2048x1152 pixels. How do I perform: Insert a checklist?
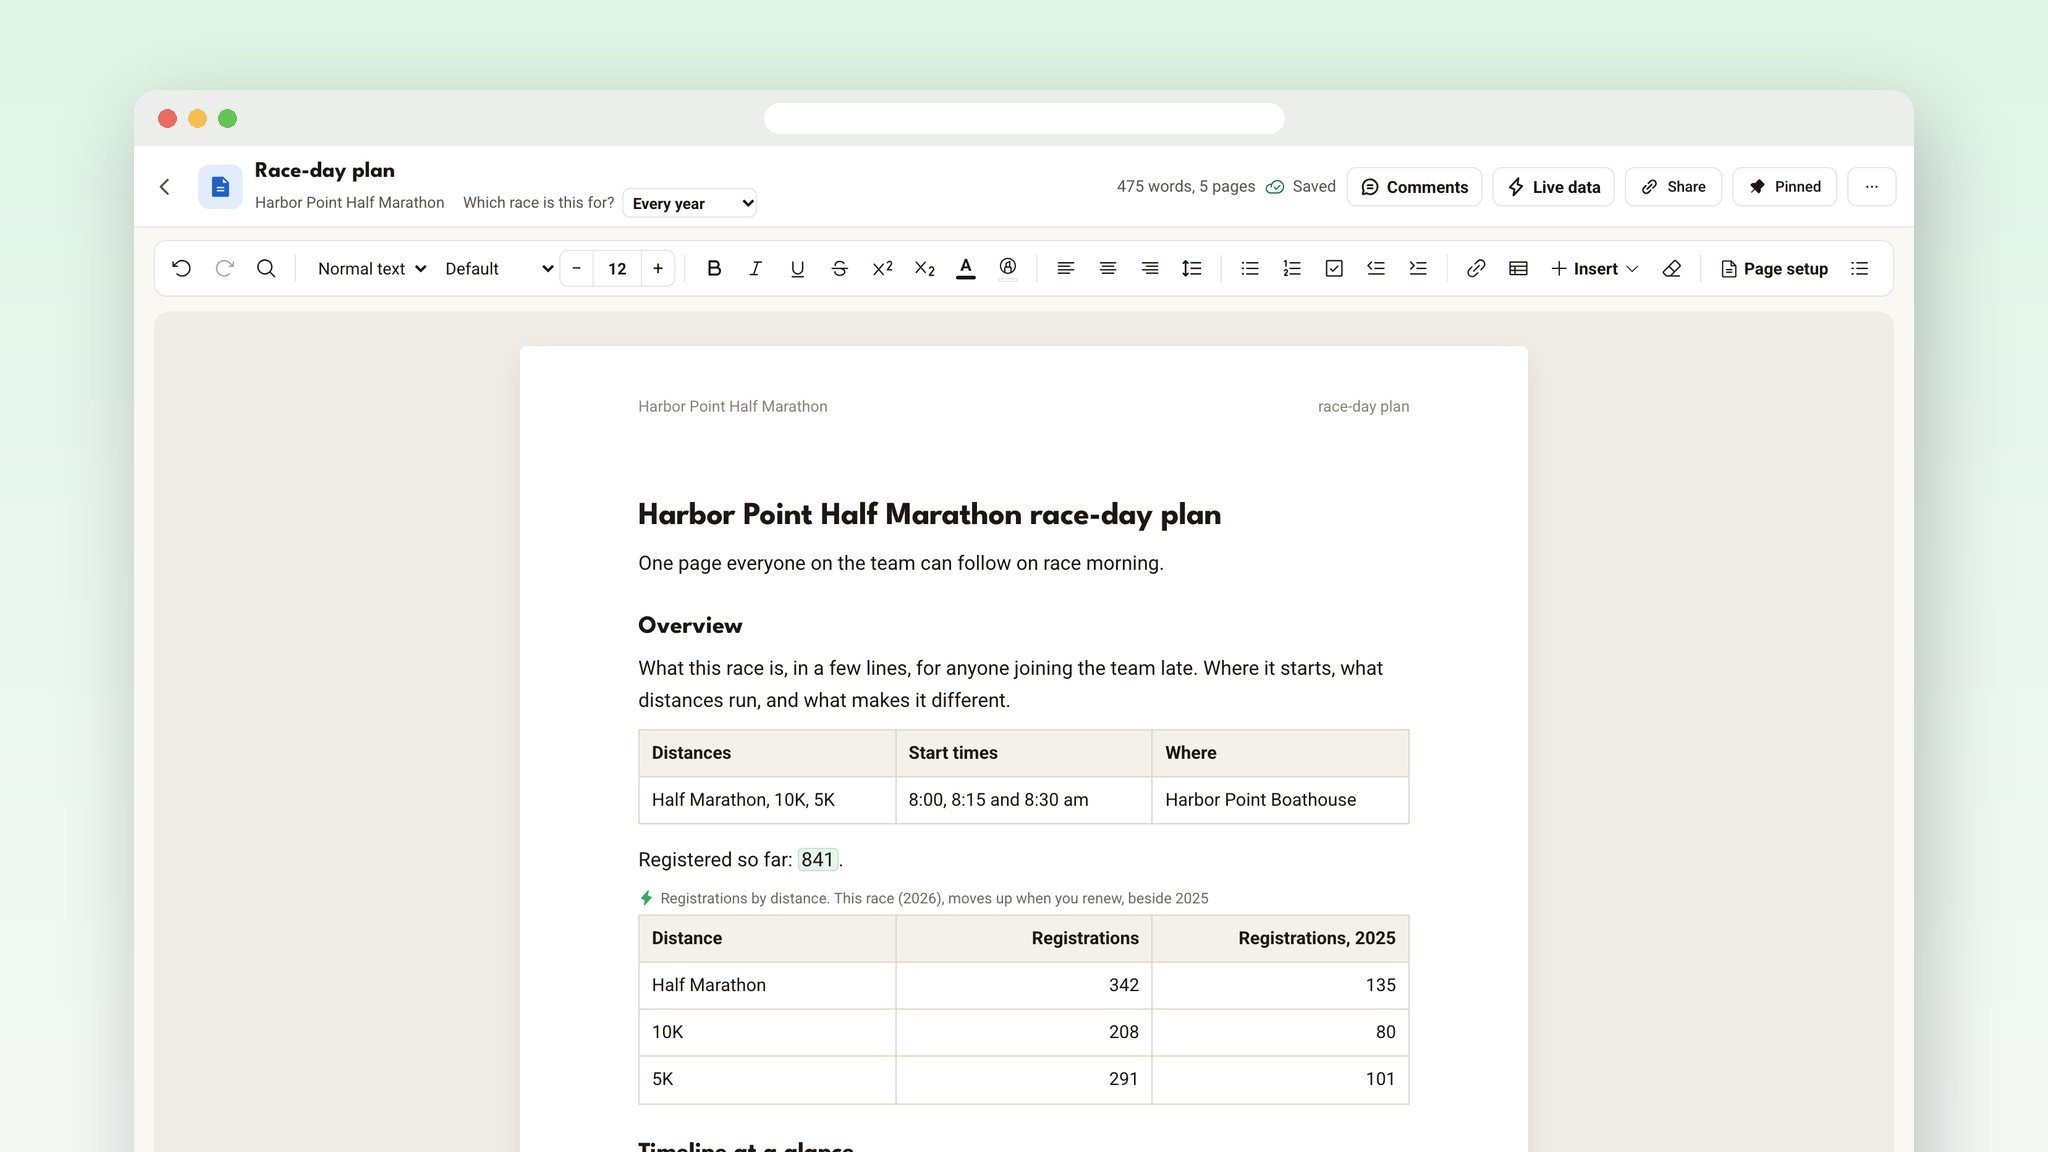coord(1334,268)
